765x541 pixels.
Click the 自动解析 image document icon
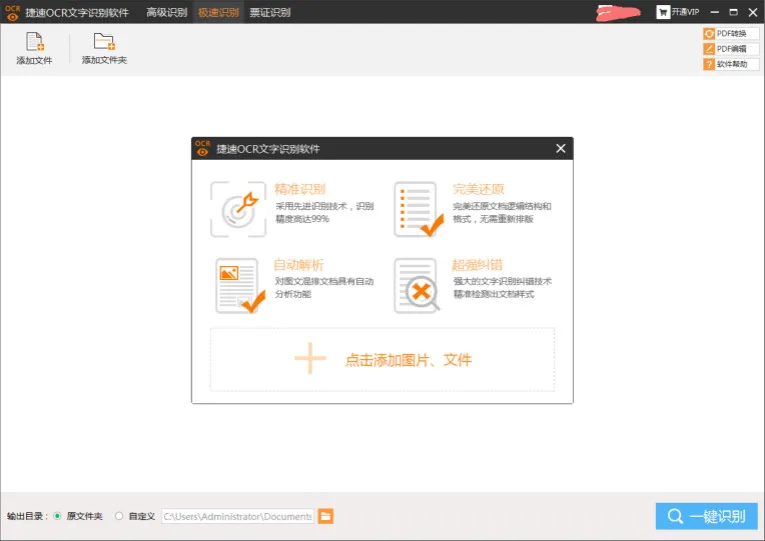pos(238,286)
